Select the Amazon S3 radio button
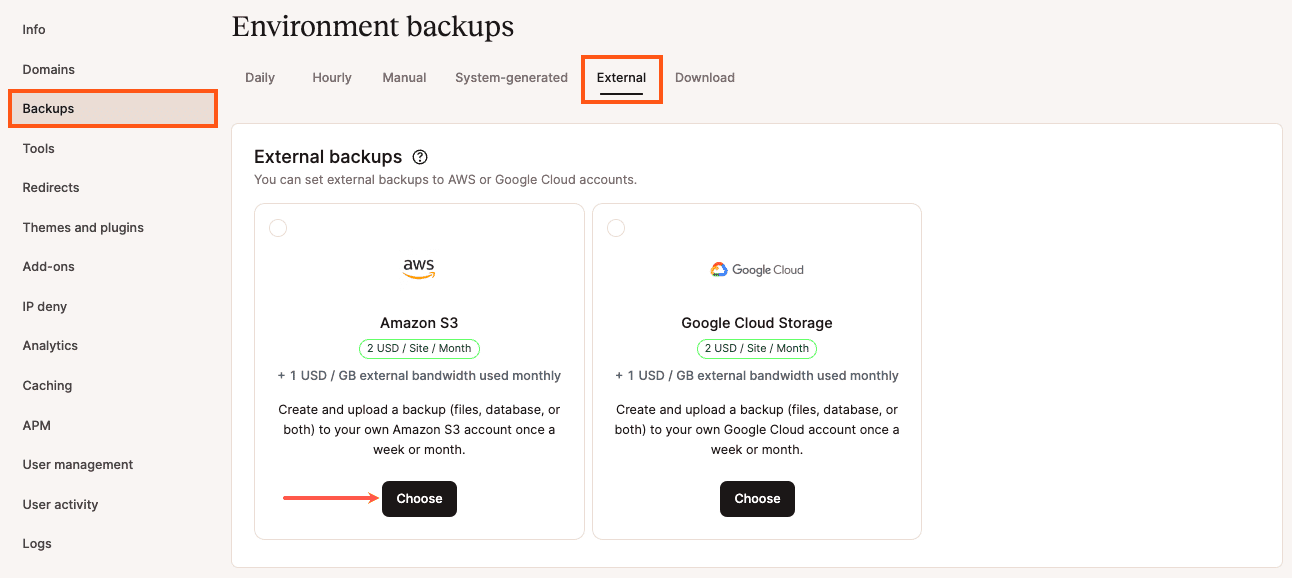This screenshot has width=1292, height=578. click(278, 228)
